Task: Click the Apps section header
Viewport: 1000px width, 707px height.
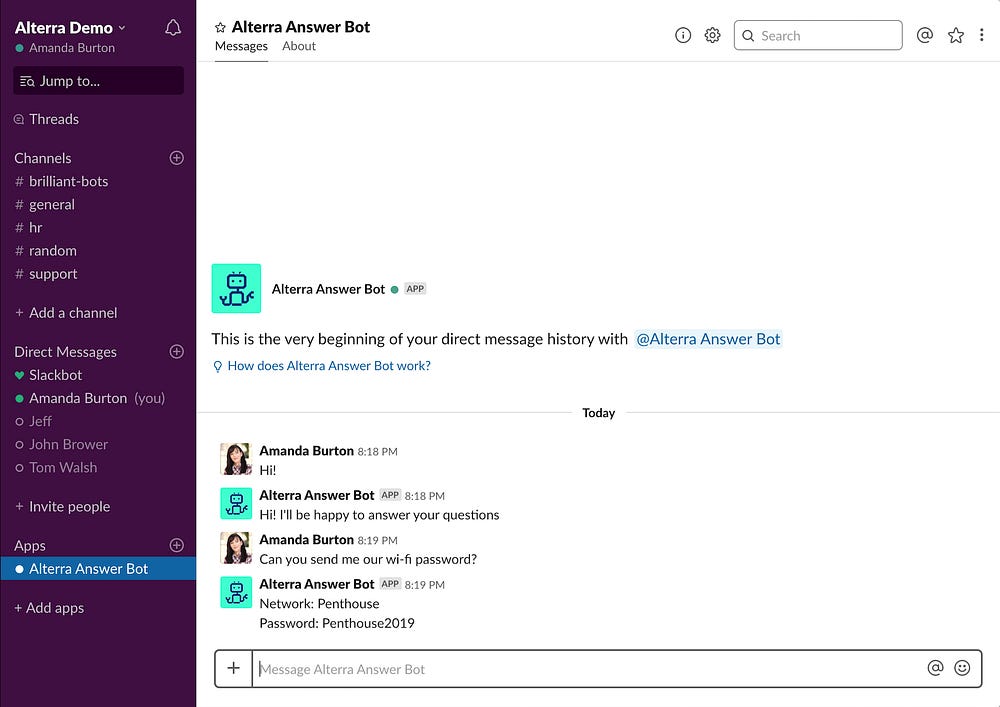Action: tap(29, 546)
